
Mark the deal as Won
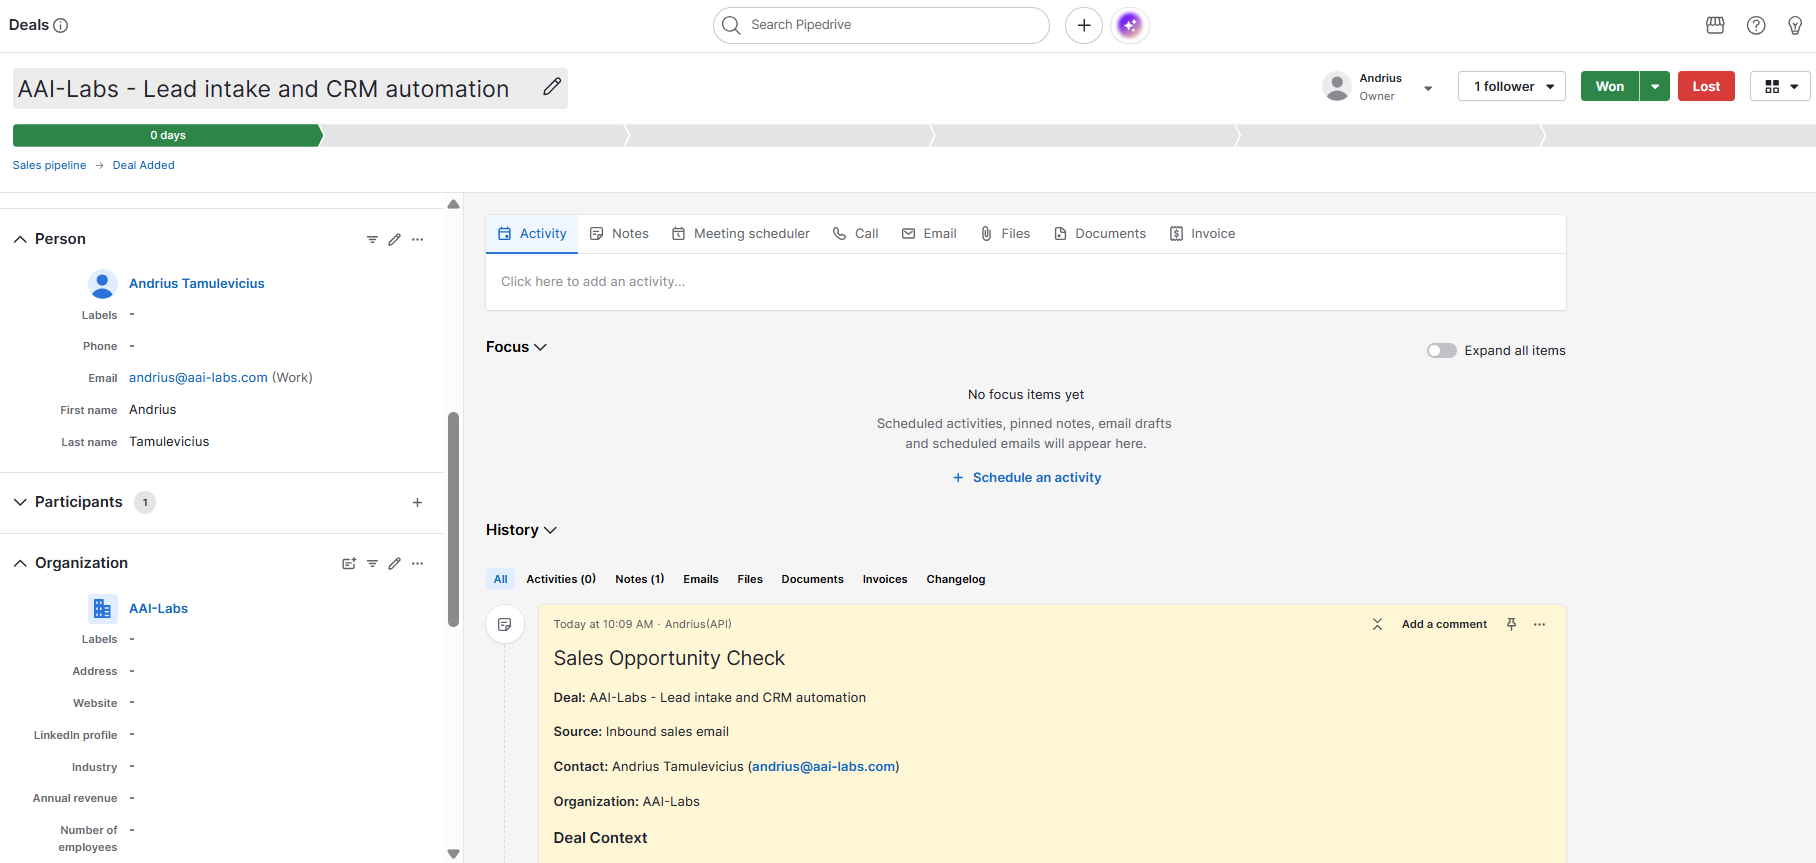click(x=1610, y=87)
